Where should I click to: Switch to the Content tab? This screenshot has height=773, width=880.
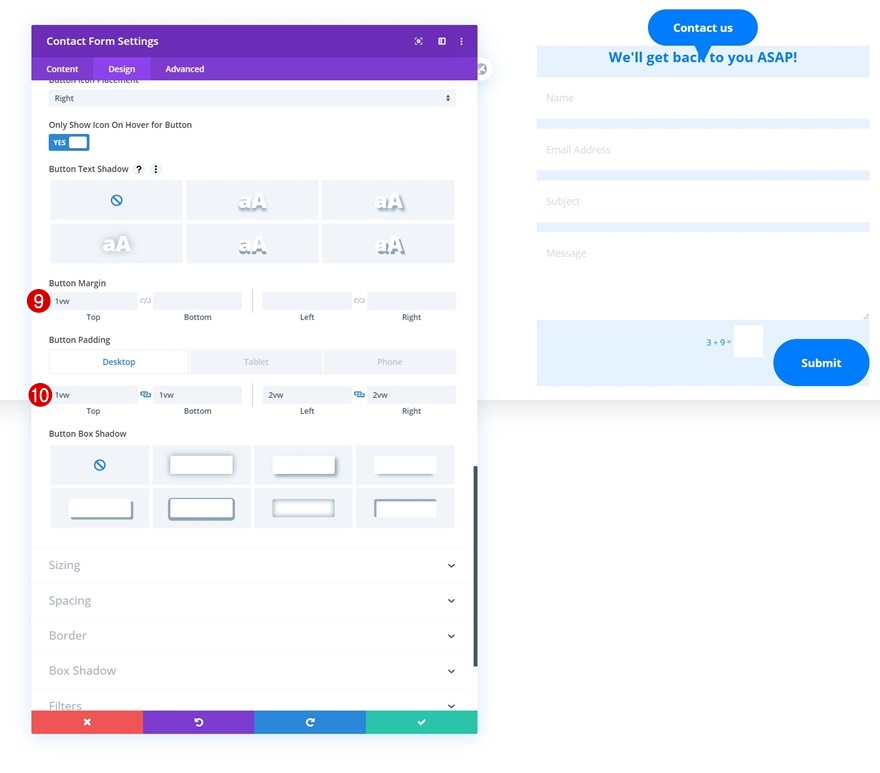tap(62, 68)
